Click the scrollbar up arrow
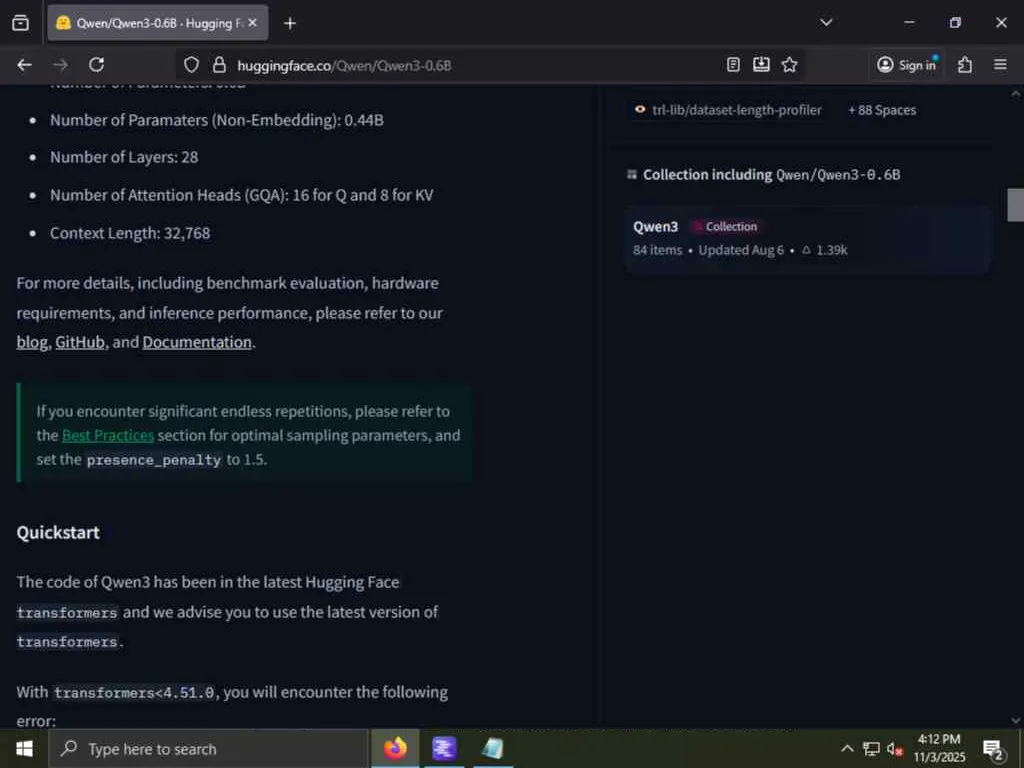 [1016, 93]
